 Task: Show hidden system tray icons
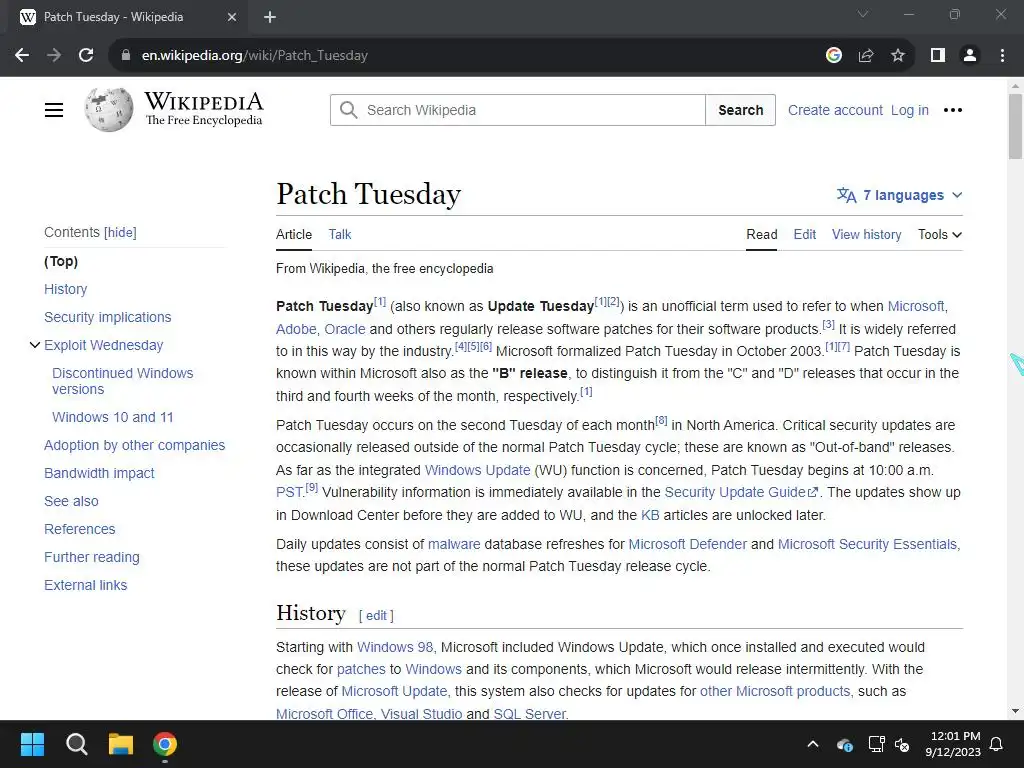[813, 744]
